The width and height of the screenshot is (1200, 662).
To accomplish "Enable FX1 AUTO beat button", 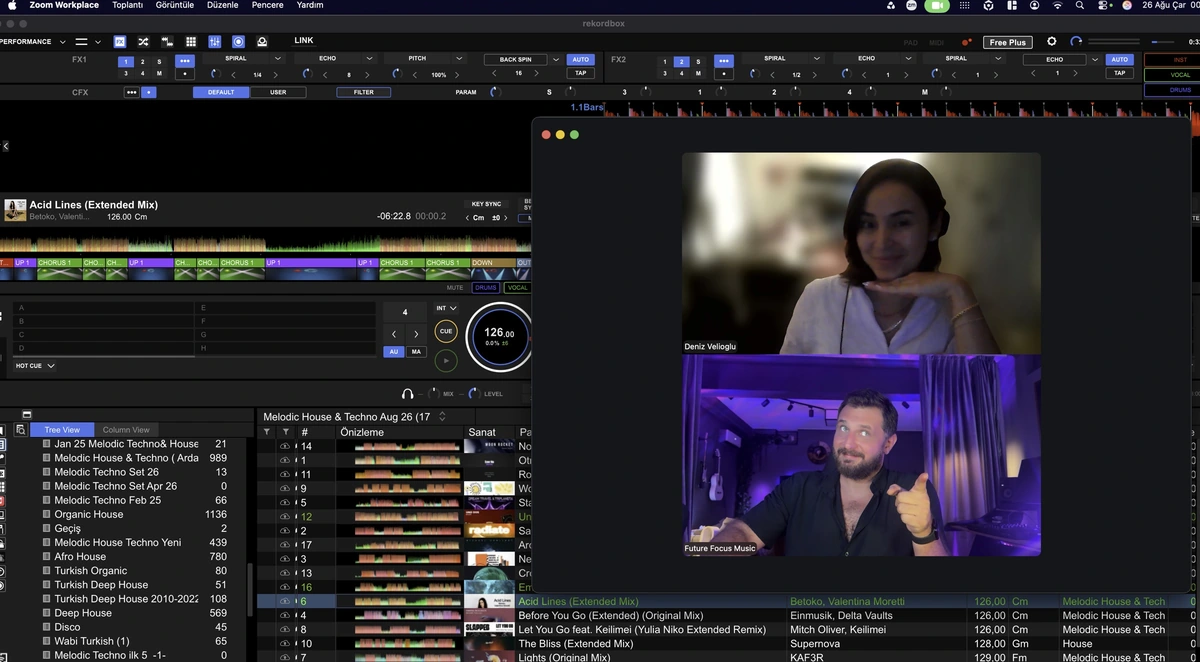I will [580, 60].
